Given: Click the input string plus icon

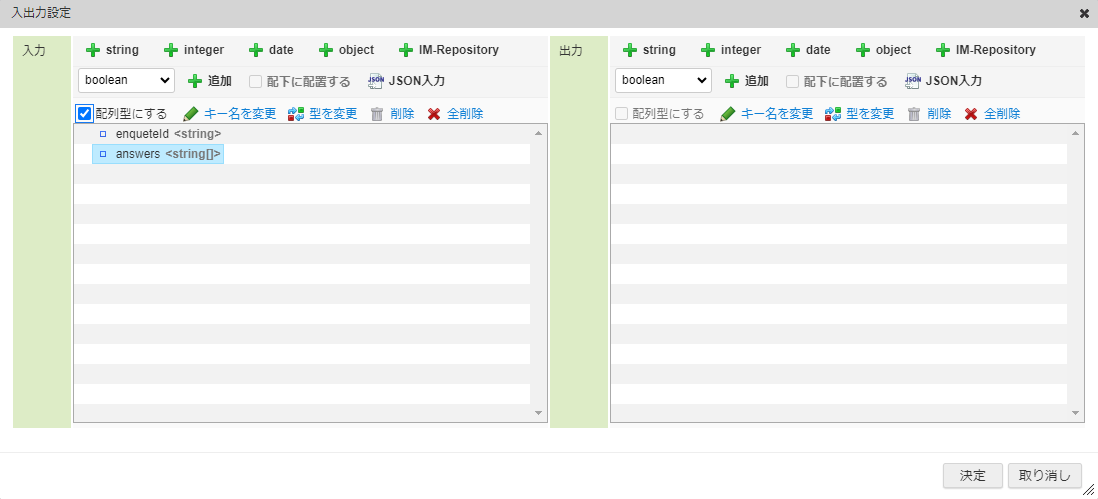Looking at the screenshot, I should pyautogui.click(x=93, y=50).
